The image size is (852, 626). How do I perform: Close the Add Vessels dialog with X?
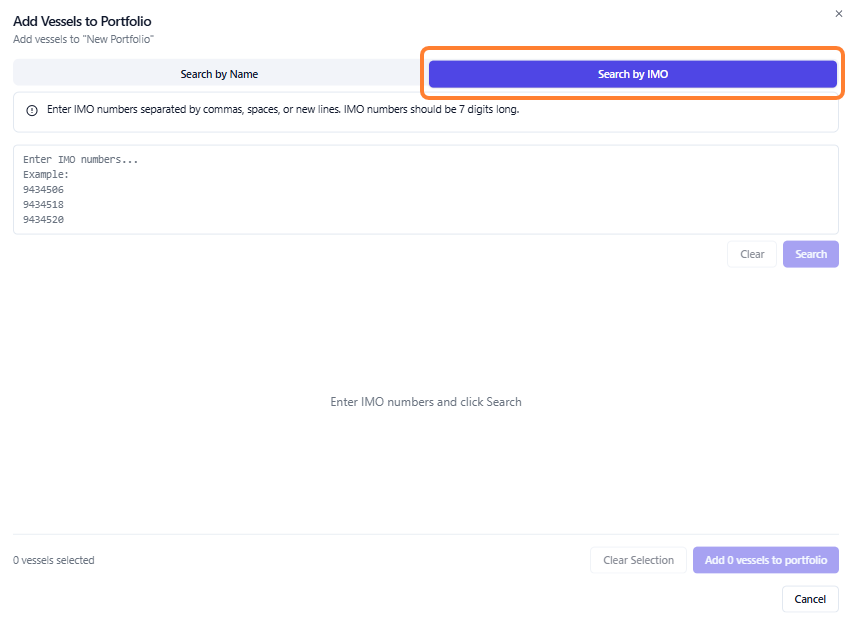pos(838,14)
